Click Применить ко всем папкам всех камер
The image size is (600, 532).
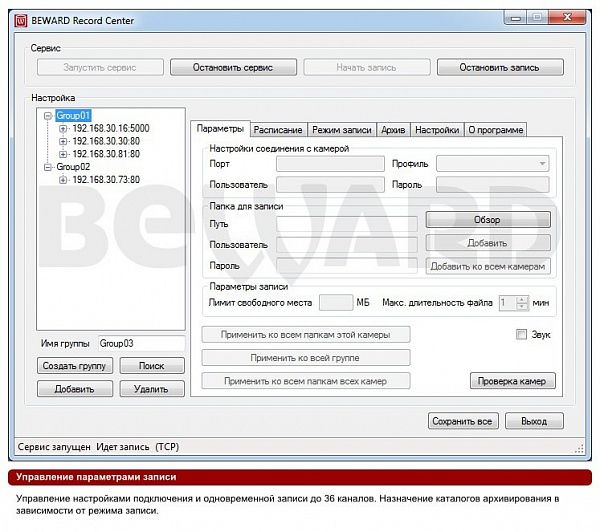pos(306,381)
